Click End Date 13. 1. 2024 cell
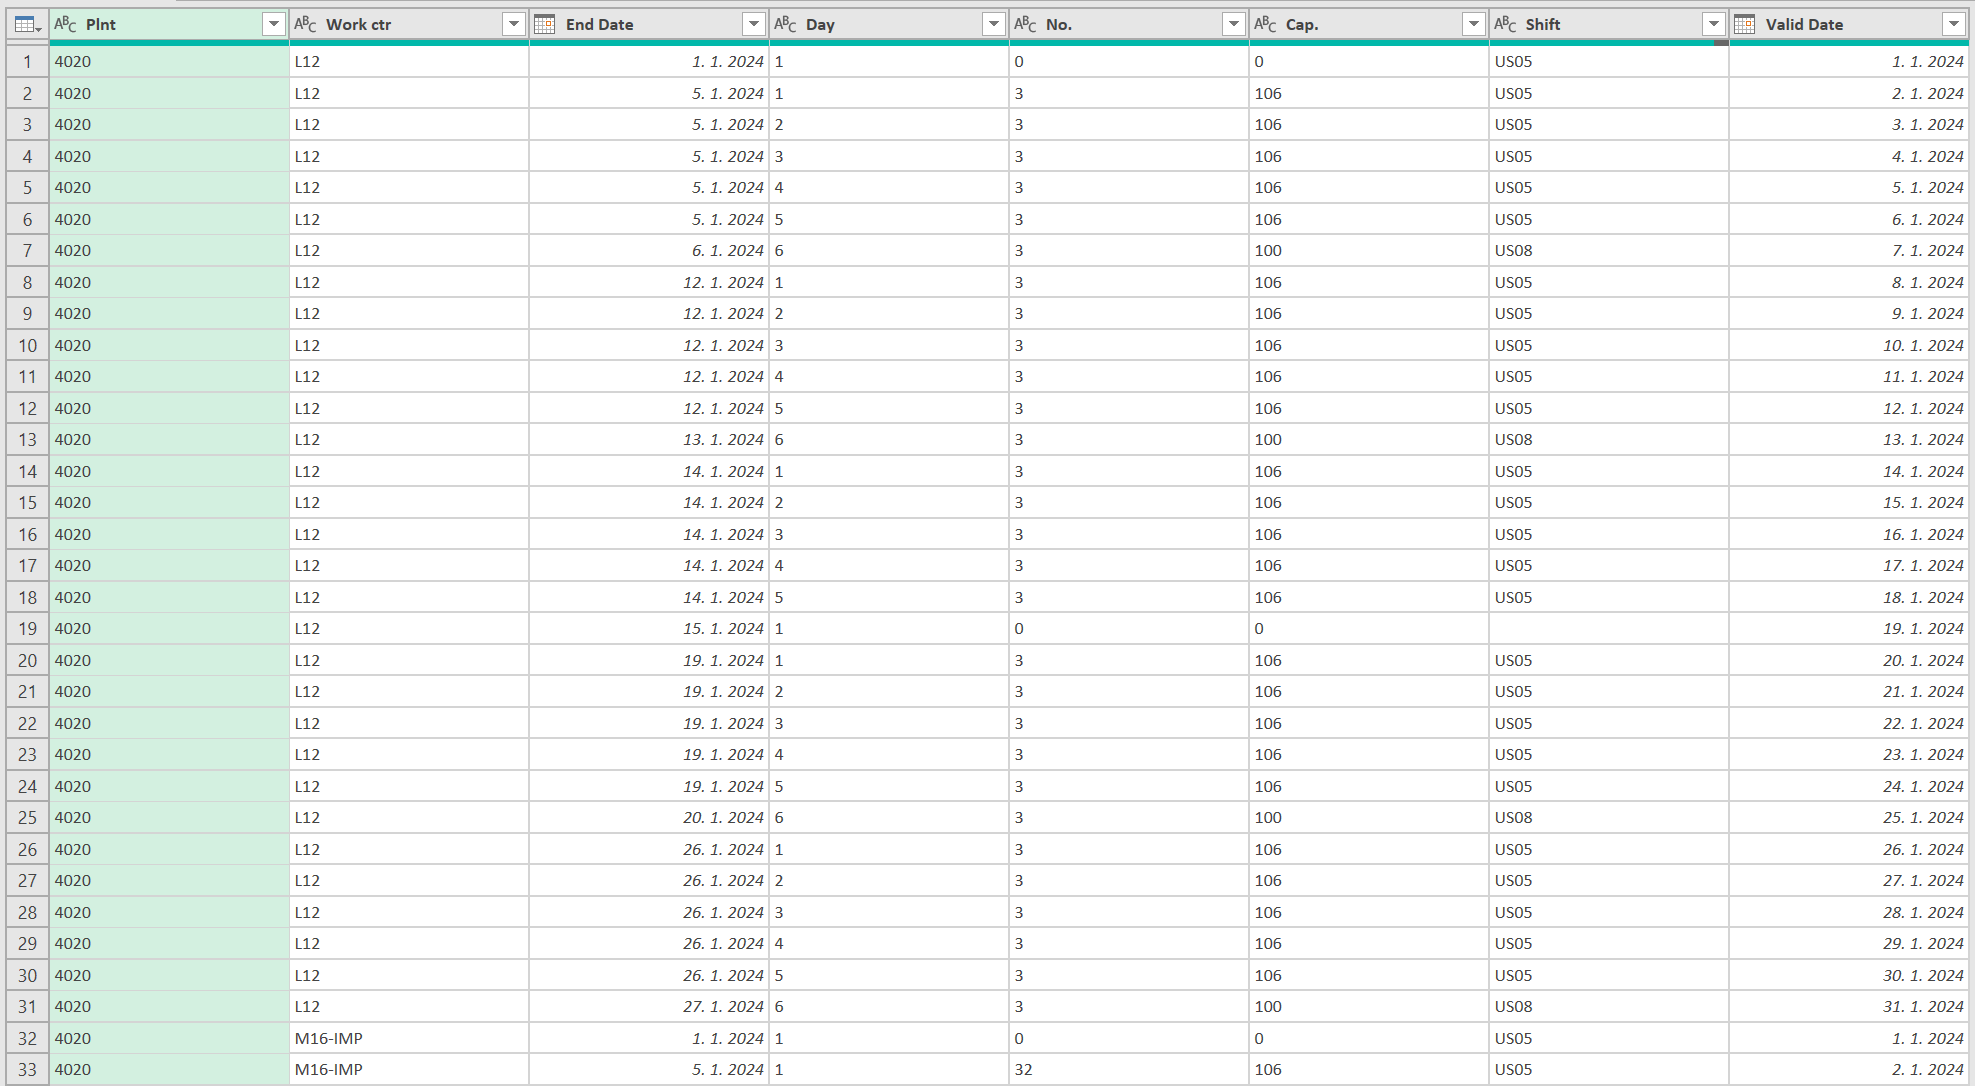Viewport: 1975px width, 1086px height. (649, 439)
